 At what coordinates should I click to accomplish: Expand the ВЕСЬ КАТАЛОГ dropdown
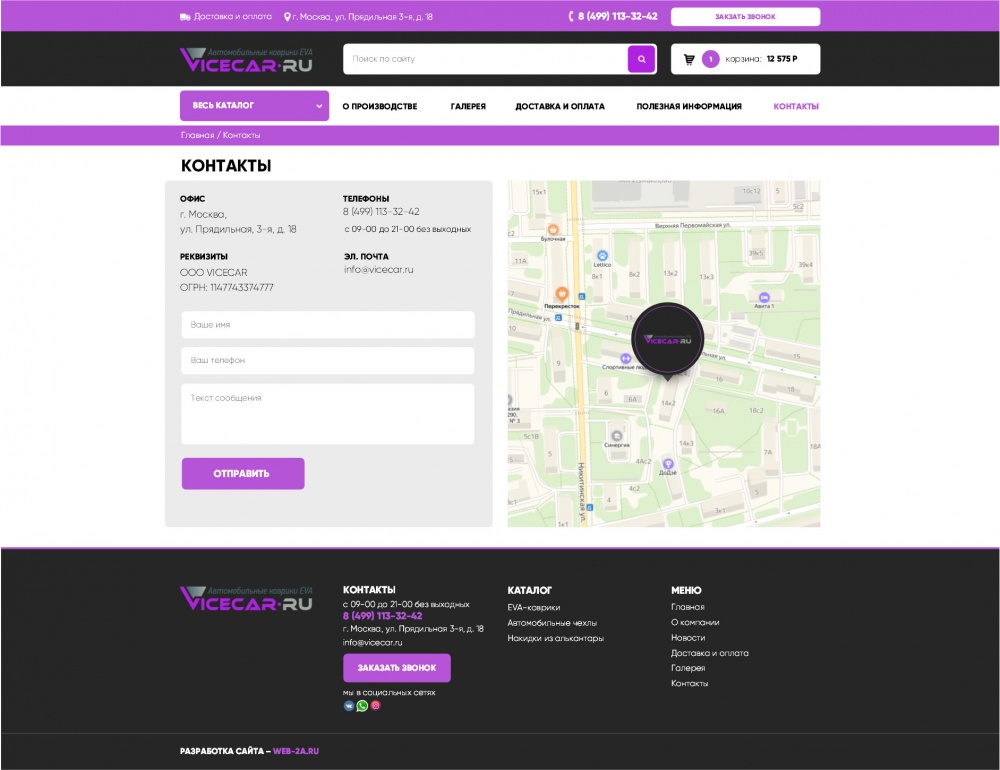pyautogui.click(x=254, y=106)
